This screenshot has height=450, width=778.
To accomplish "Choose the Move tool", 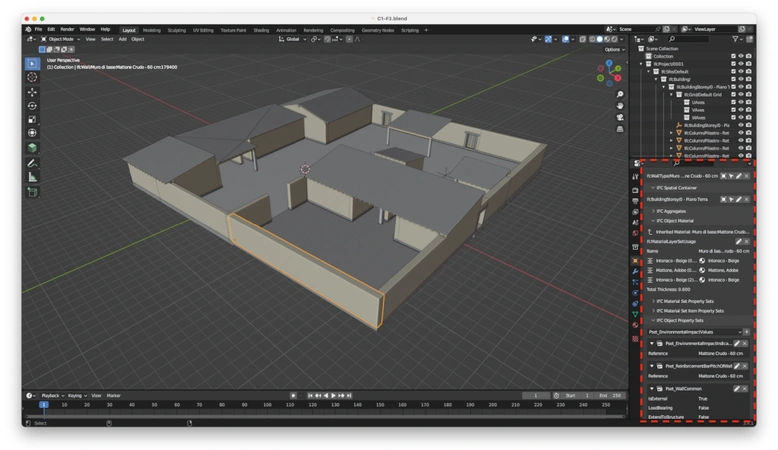I will click(x=32, y=92).
